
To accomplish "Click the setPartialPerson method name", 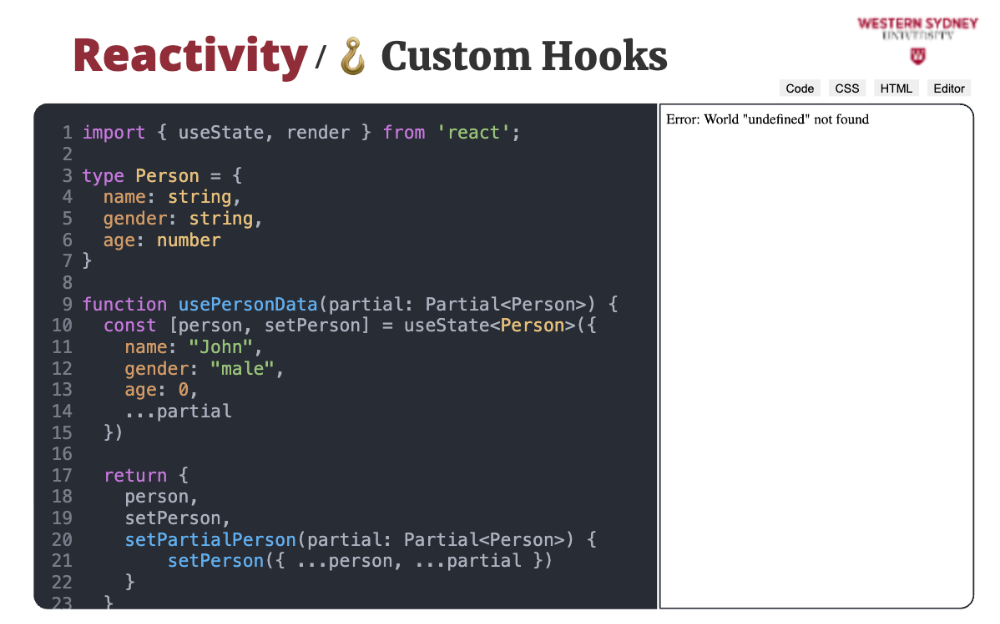I will coord(210,540).
